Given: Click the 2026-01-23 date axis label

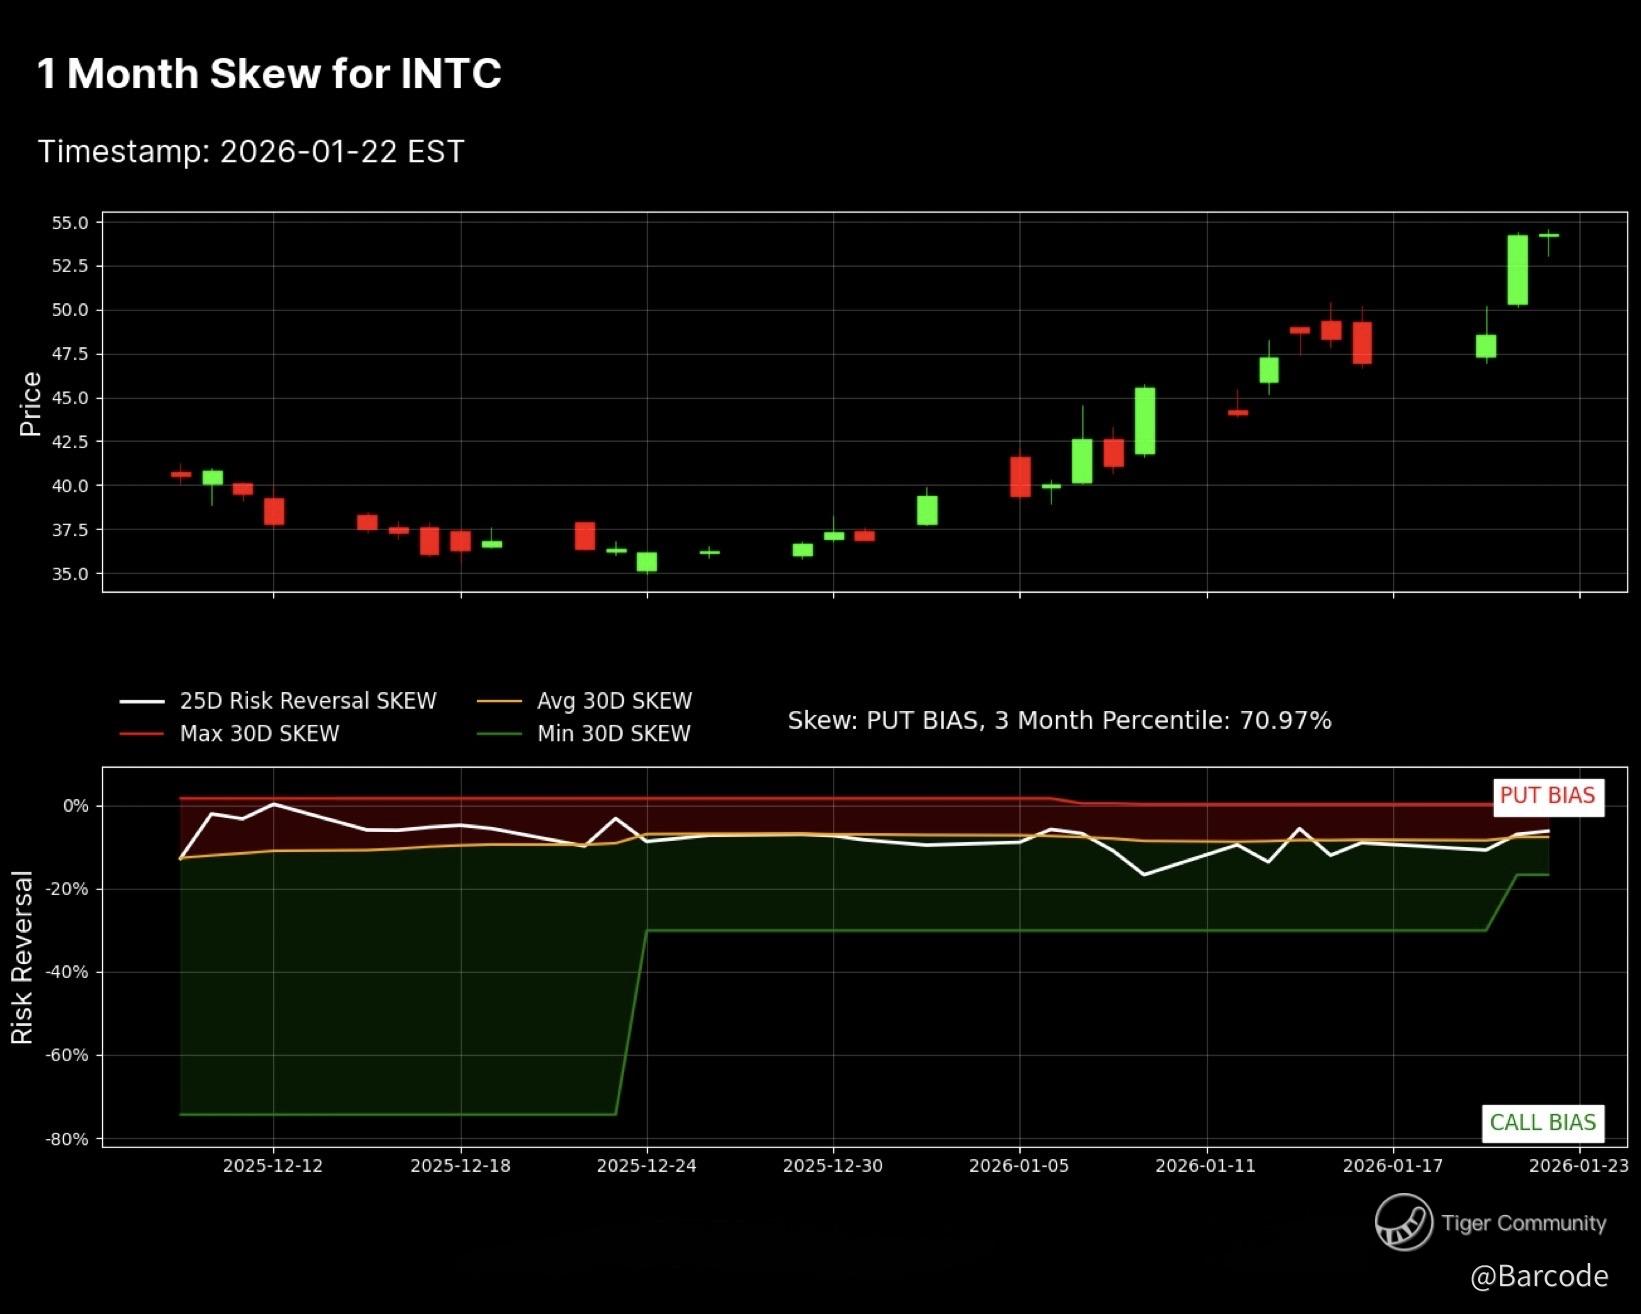Looking at the screenshot, I should (1579, 1166).
